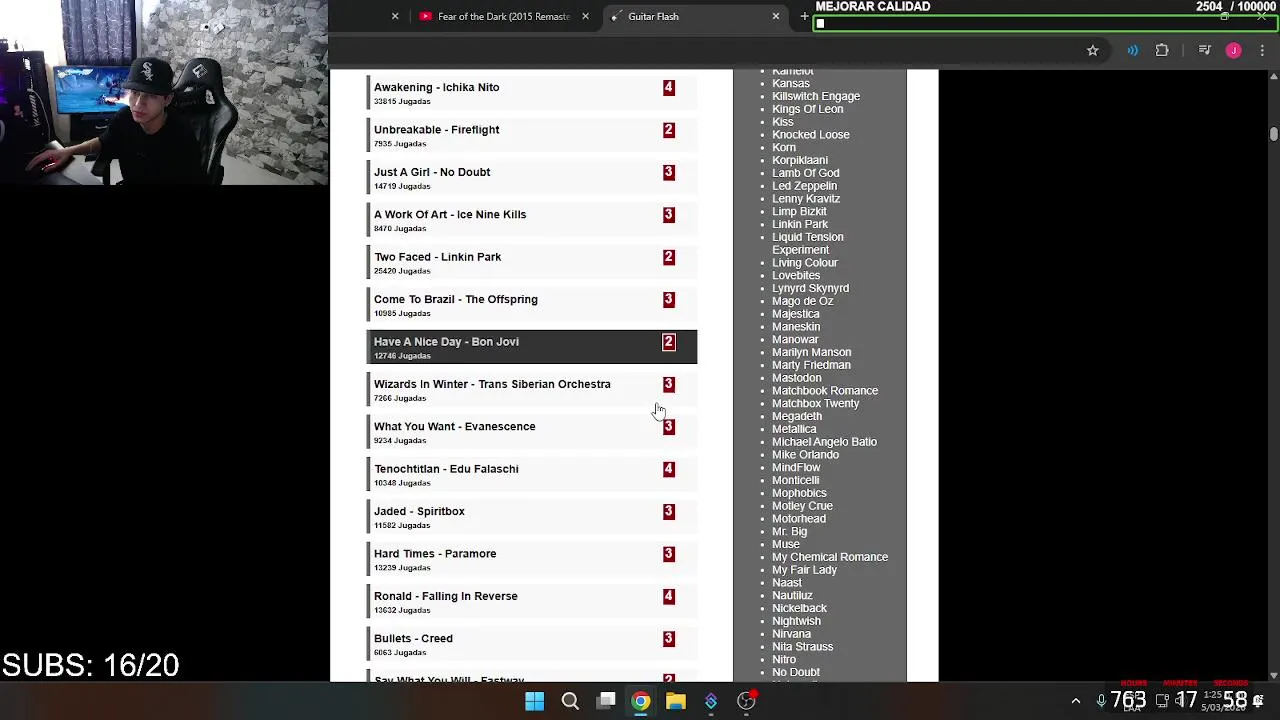Viewport: 1280px width, 720px height.
Task: Select difficulty badge for Two Faced
Action: click(669, 257)
